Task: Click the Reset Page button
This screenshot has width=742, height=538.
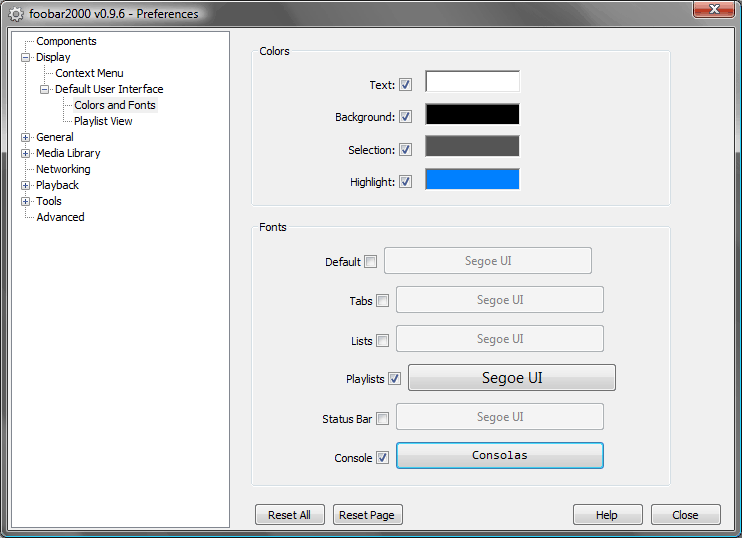Action: [x=367, y=515]
